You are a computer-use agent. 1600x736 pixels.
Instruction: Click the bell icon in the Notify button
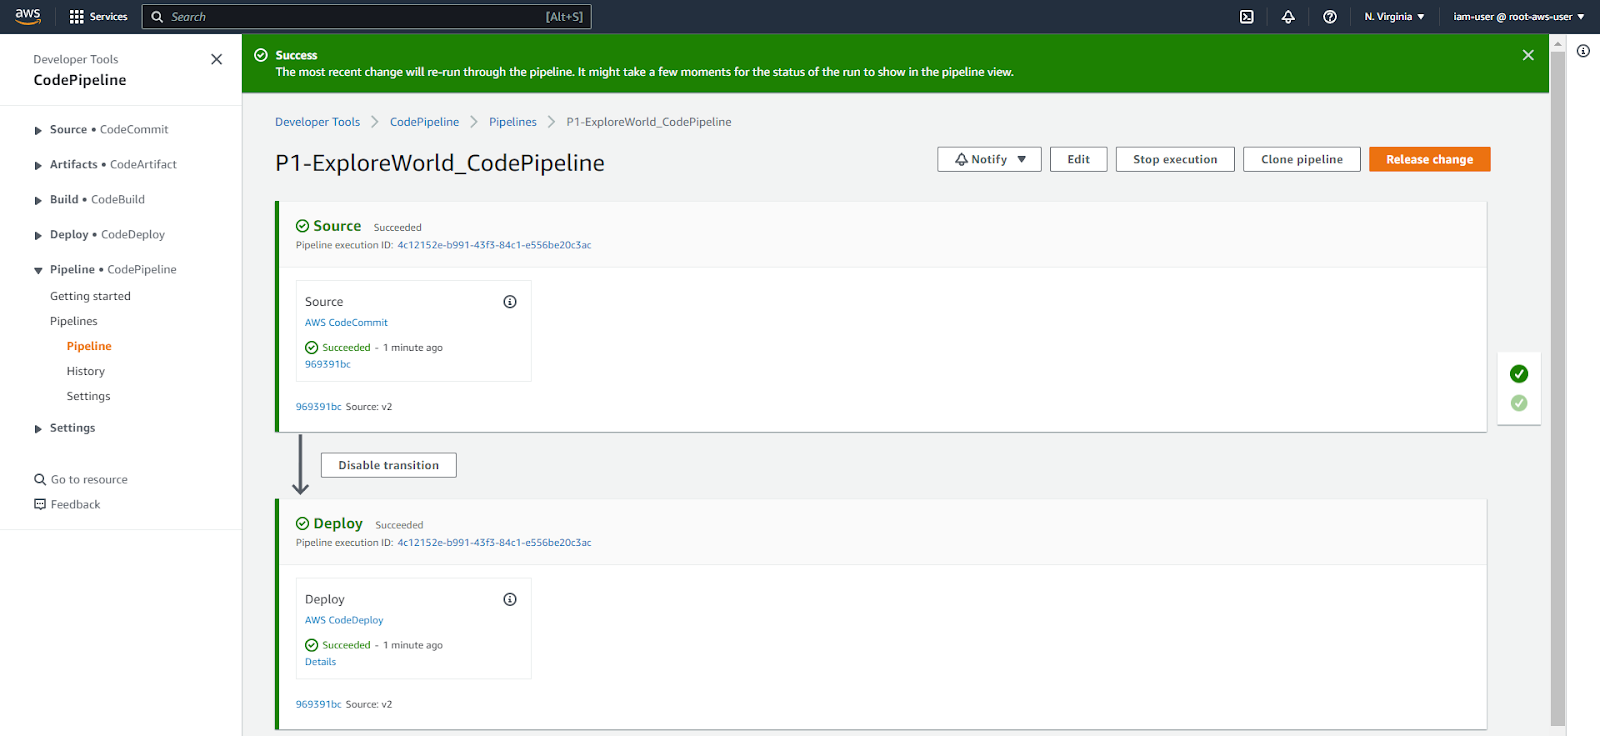pyautogui.click(x=961, y=159)
